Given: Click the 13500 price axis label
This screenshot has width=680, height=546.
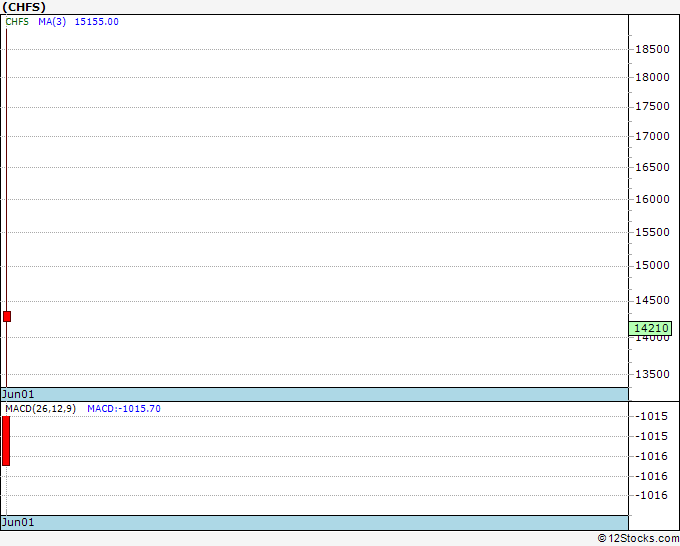Looking at the screenshot, I should coord(652,374).
